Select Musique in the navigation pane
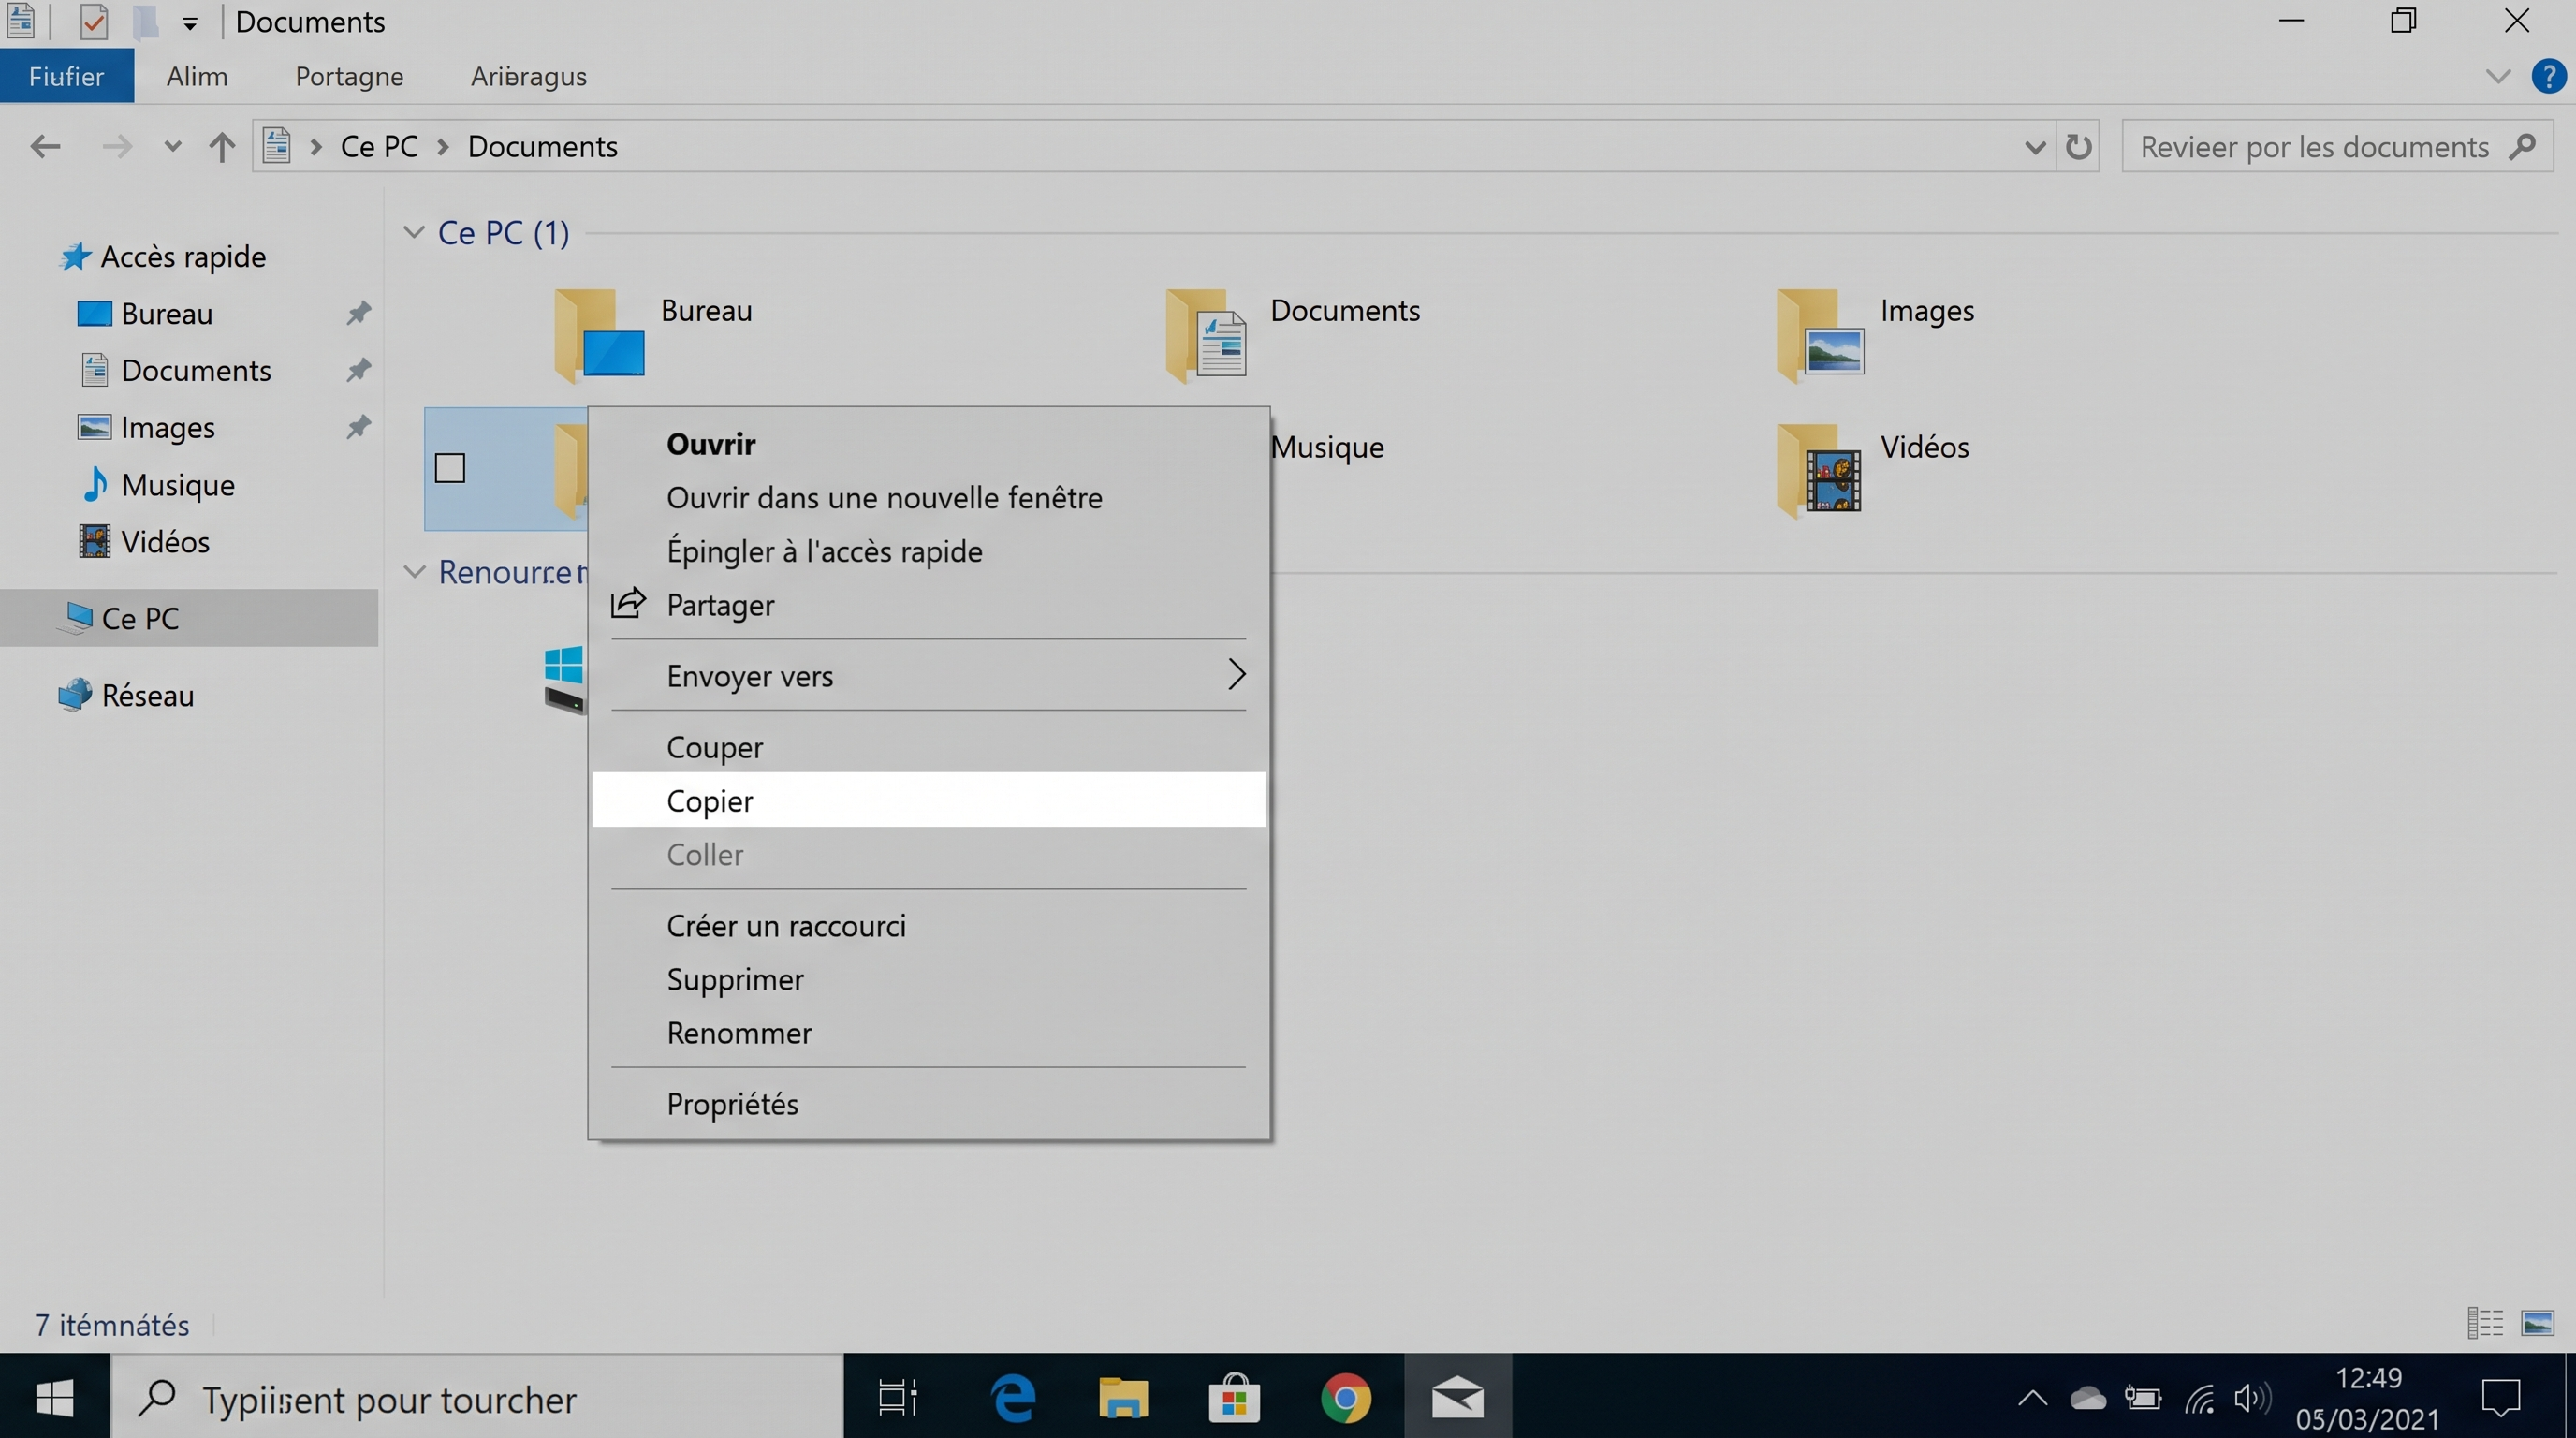 [157, 484]
